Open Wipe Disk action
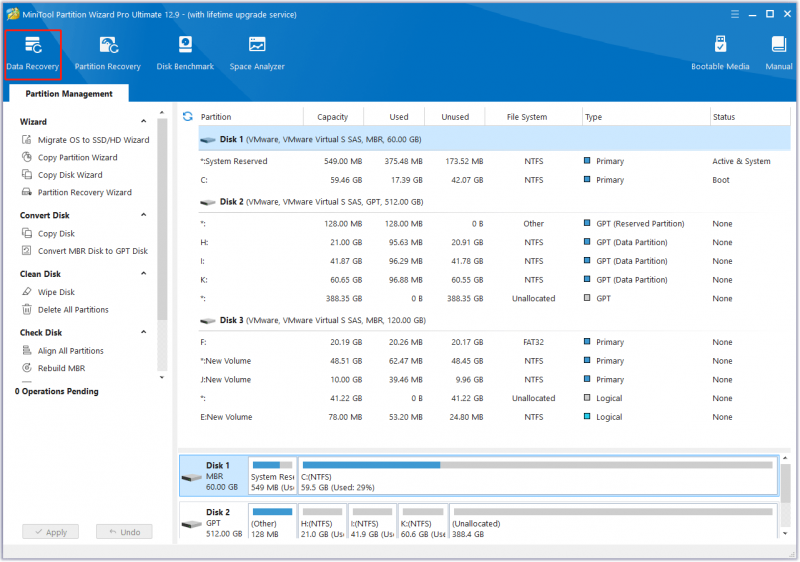 pos(56,292)
